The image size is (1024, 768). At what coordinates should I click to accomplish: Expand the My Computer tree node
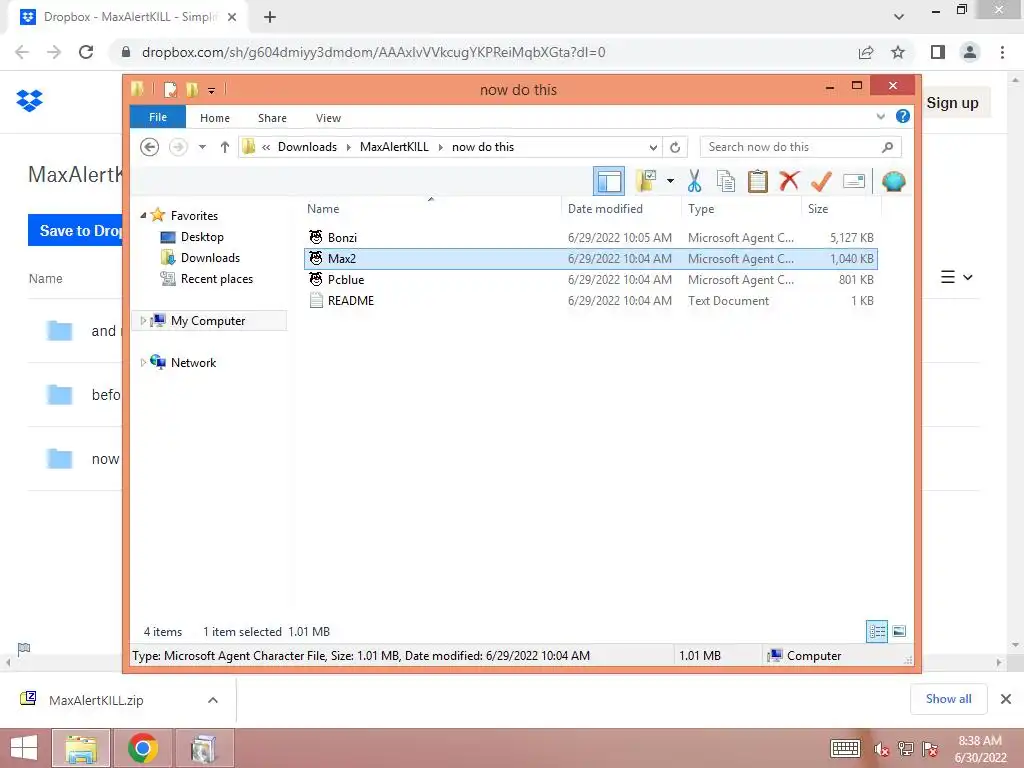pyautogui.click(x=143, y=321)
